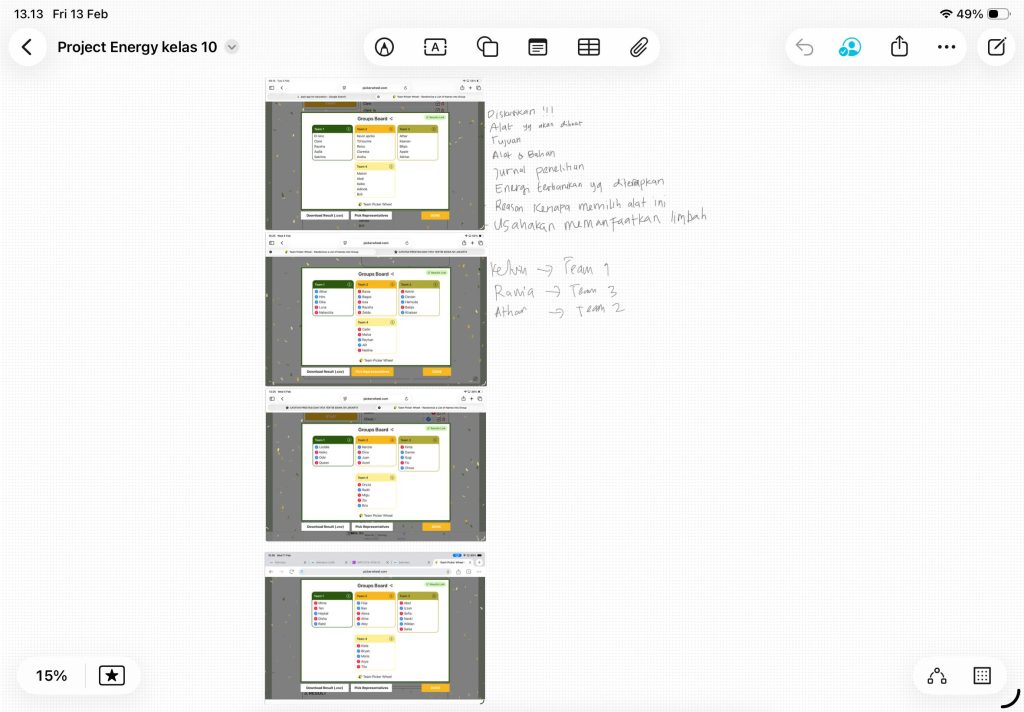Open the starred scenes navigator
Image resolution: width=1024 pixels, height=712 pixels.
(x=112, y=676)
